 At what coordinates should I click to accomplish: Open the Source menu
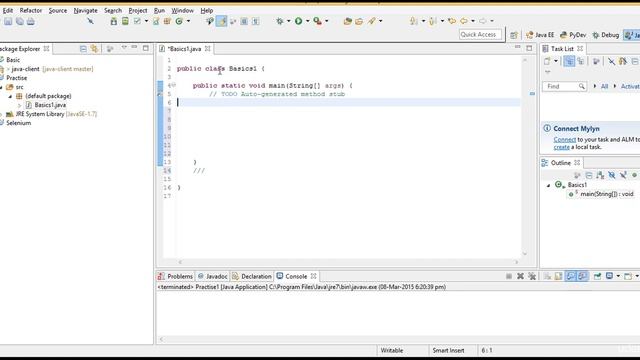click(x=58, y=10)
